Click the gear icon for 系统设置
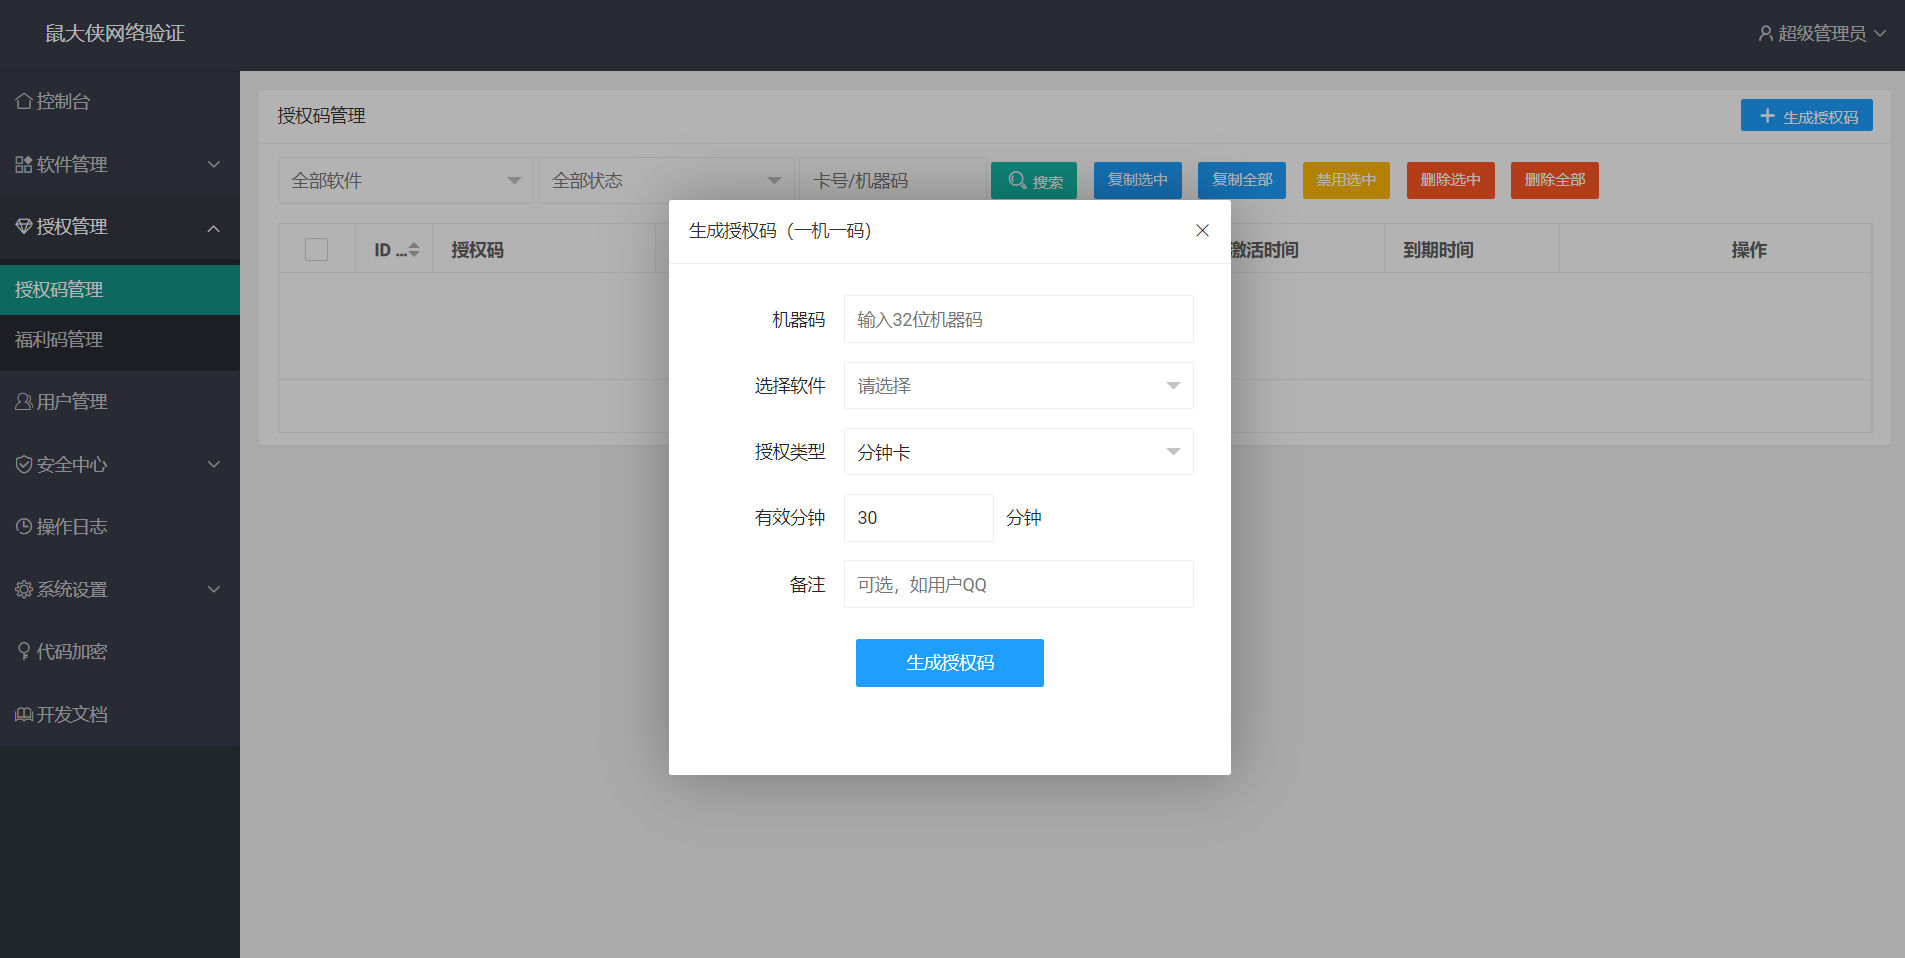 pos(24,590)
